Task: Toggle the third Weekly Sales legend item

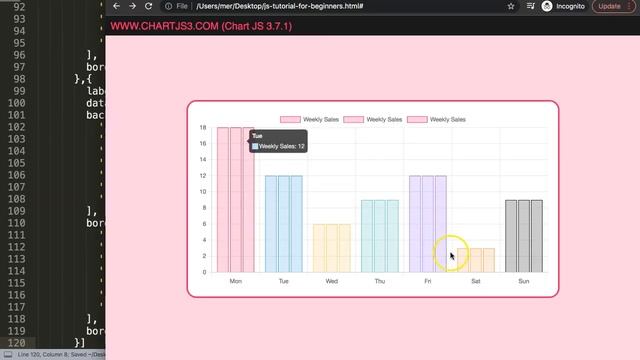Action: (436, 120)
